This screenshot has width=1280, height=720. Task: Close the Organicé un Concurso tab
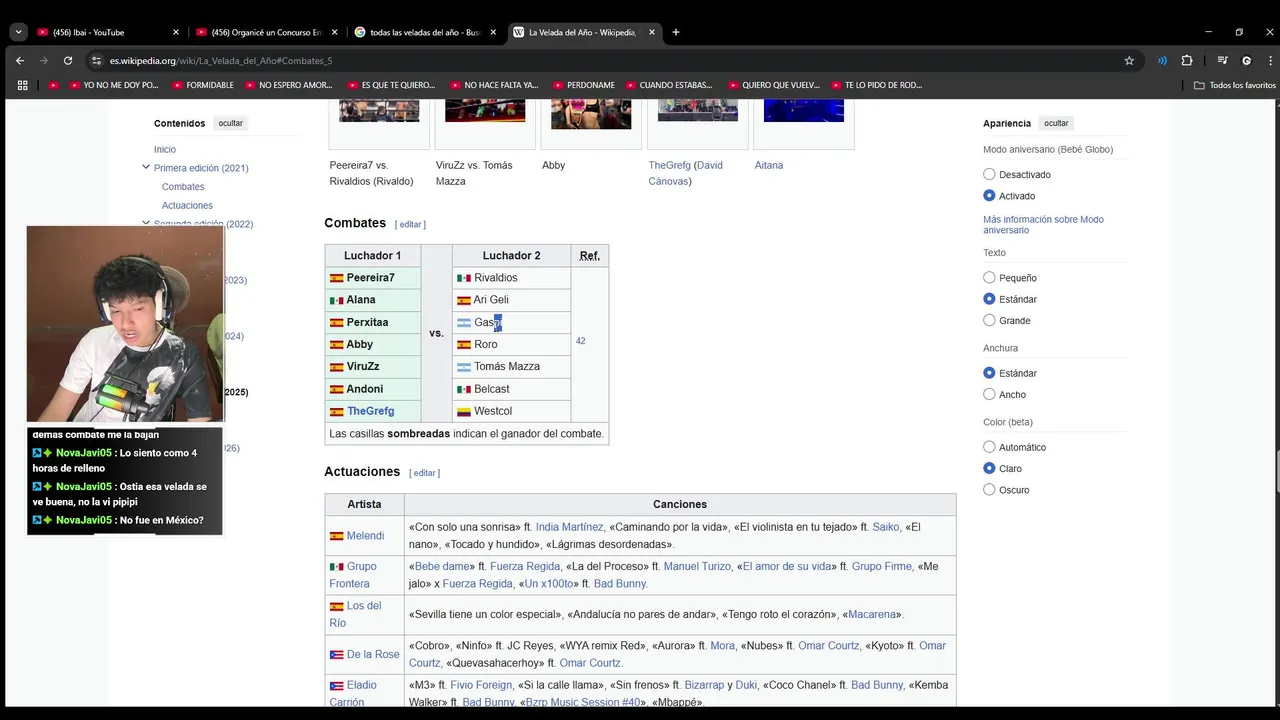click(334, 32)
